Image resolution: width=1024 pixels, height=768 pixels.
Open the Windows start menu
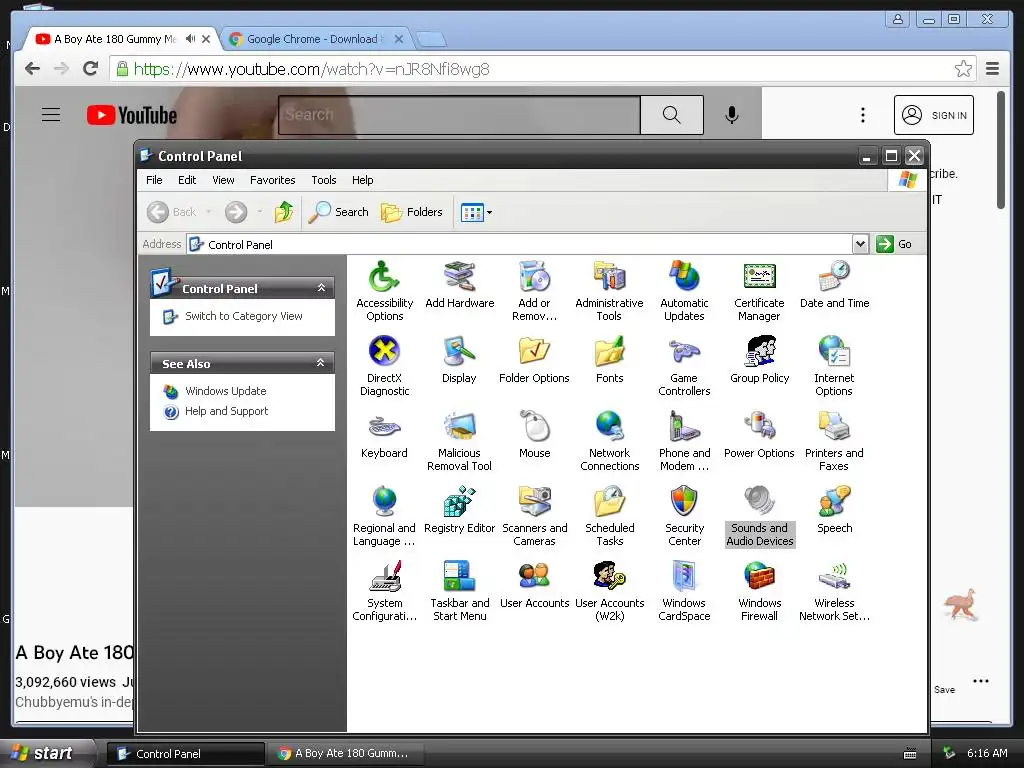(x=46, y=753)
